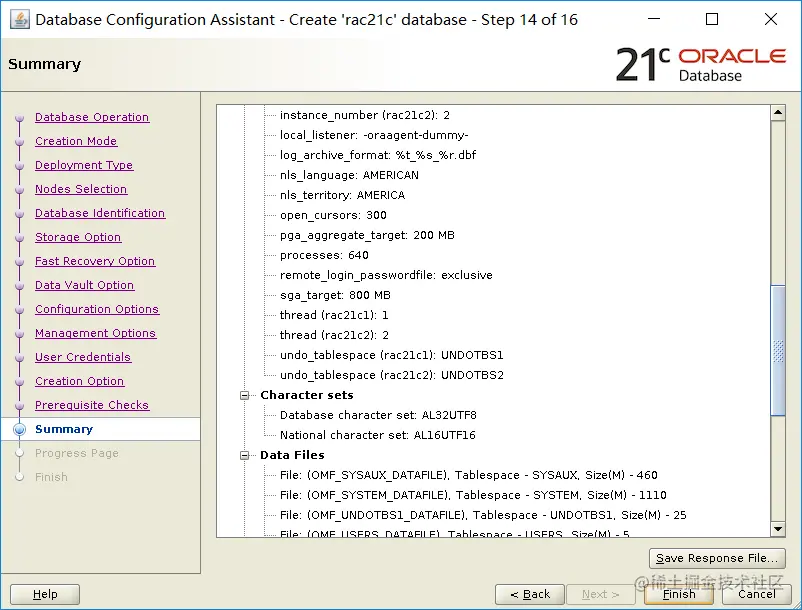
Task: Cancel the database creation wizard
Action: point(757,594)
